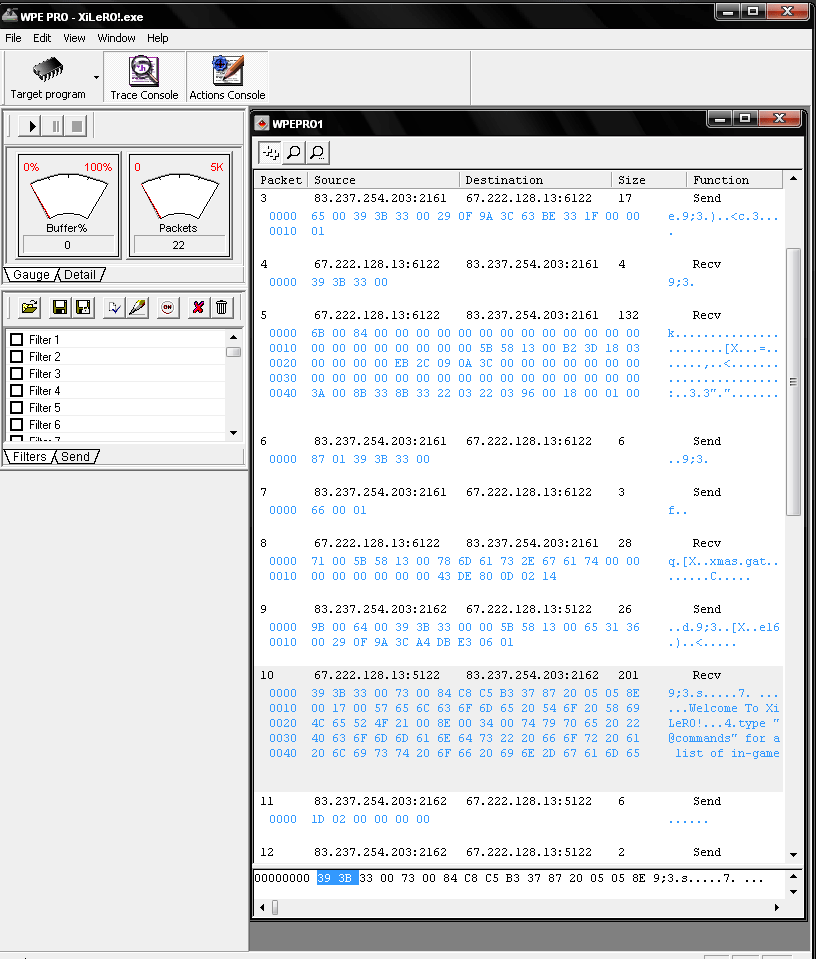This screenshot has height=959, width=816.
Task: Click the hex pane scroll-up arrow
Action: [793, 876]
